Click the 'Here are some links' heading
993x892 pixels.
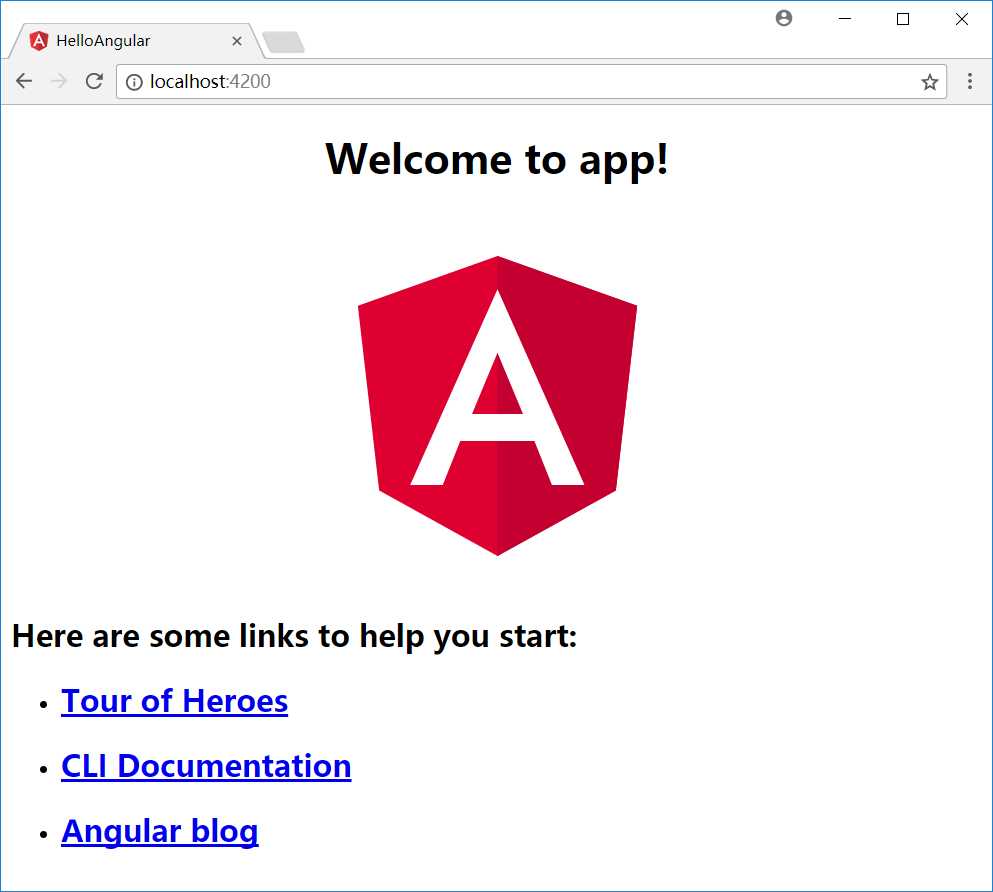[294, 636]
